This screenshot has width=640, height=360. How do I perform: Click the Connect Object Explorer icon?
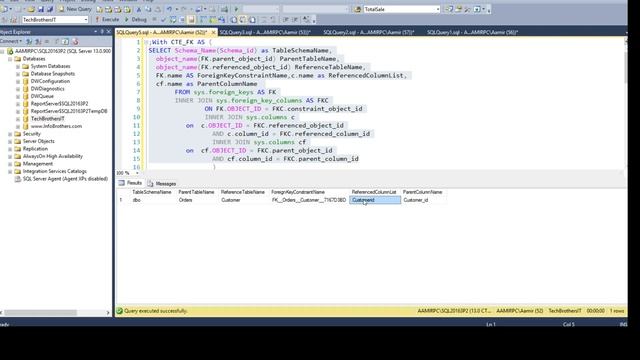29,41
